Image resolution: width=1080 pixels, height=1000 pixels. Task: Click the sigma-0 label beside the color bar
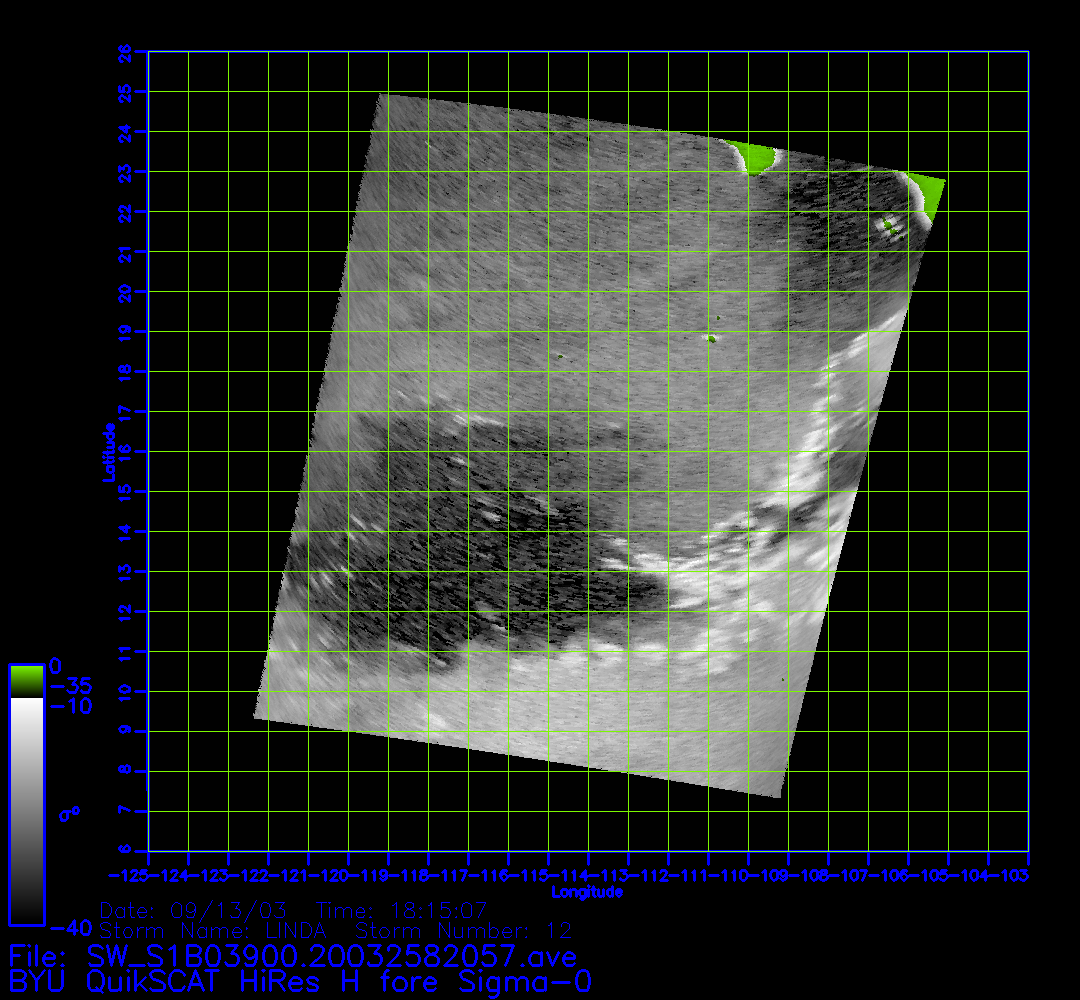point(69,814)
